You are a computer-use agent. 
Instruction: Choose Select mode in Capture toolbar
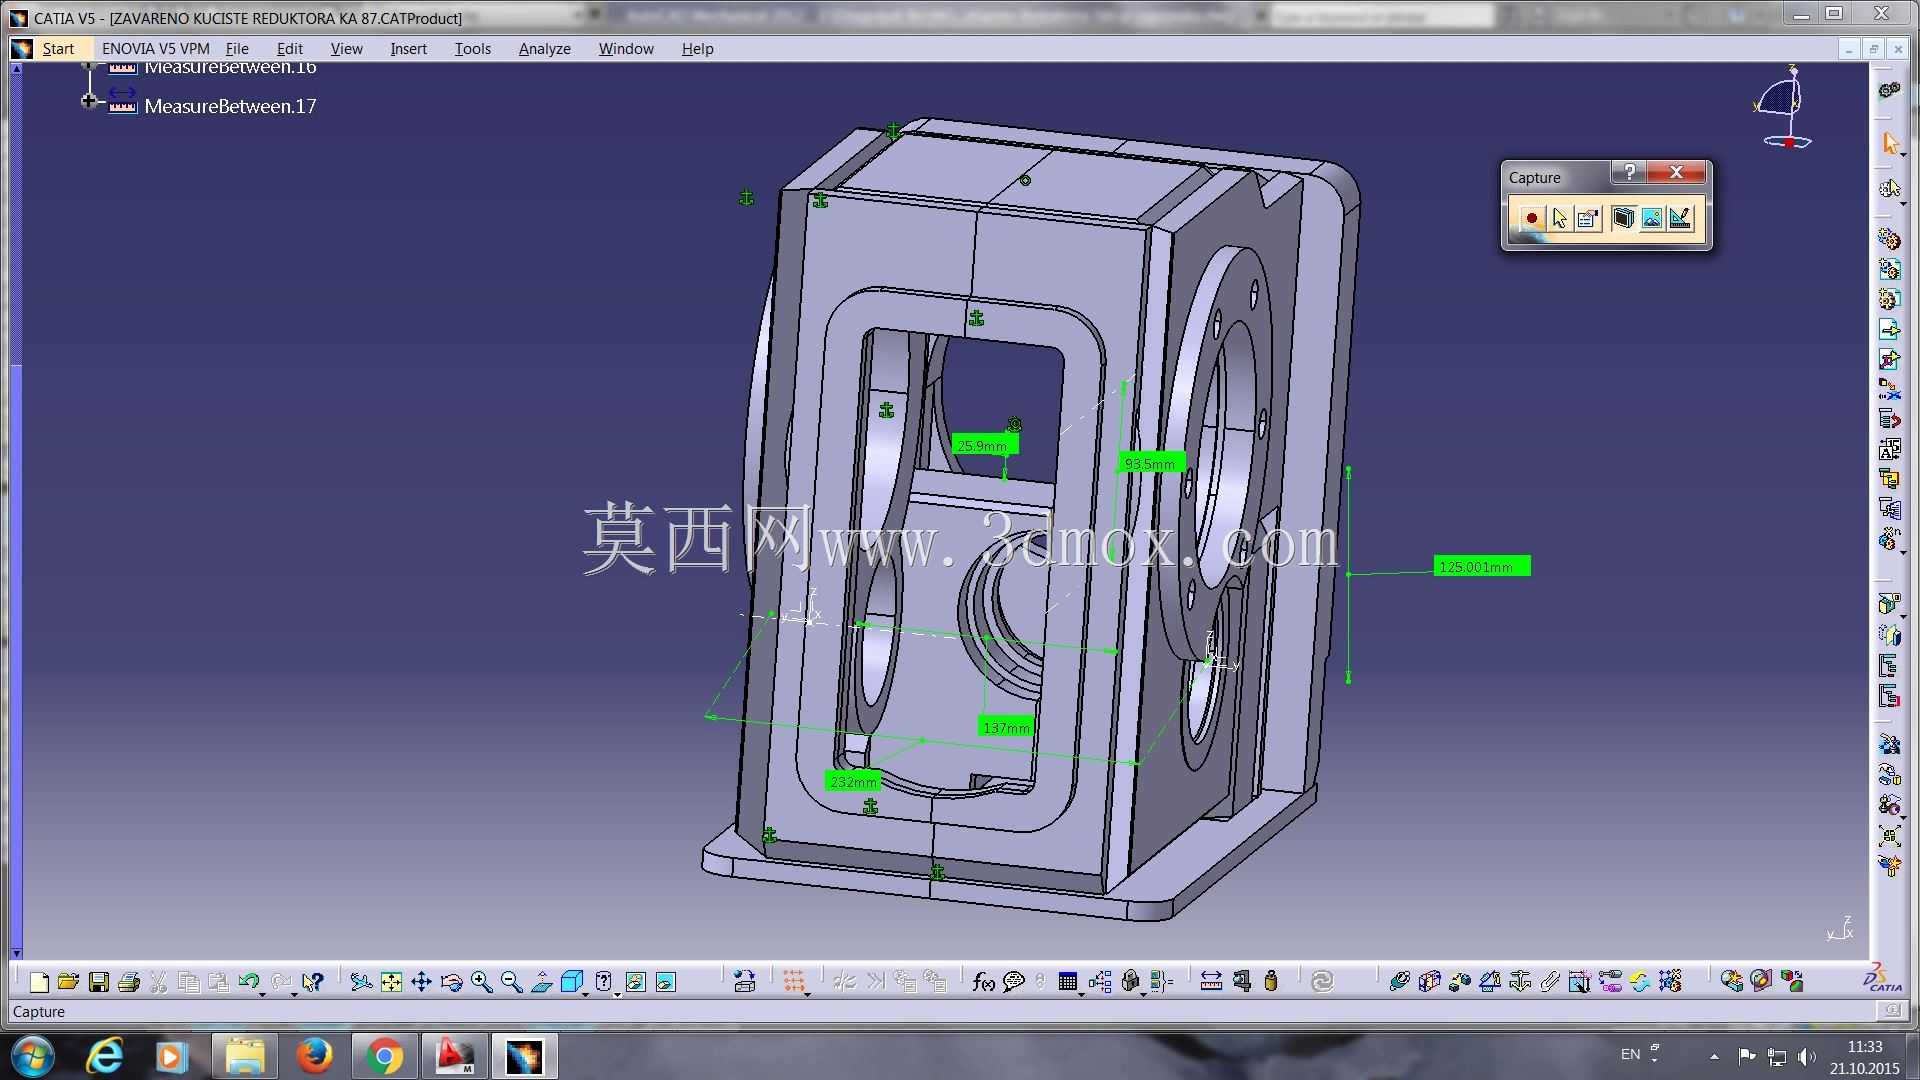click(x=1559, y=218)
